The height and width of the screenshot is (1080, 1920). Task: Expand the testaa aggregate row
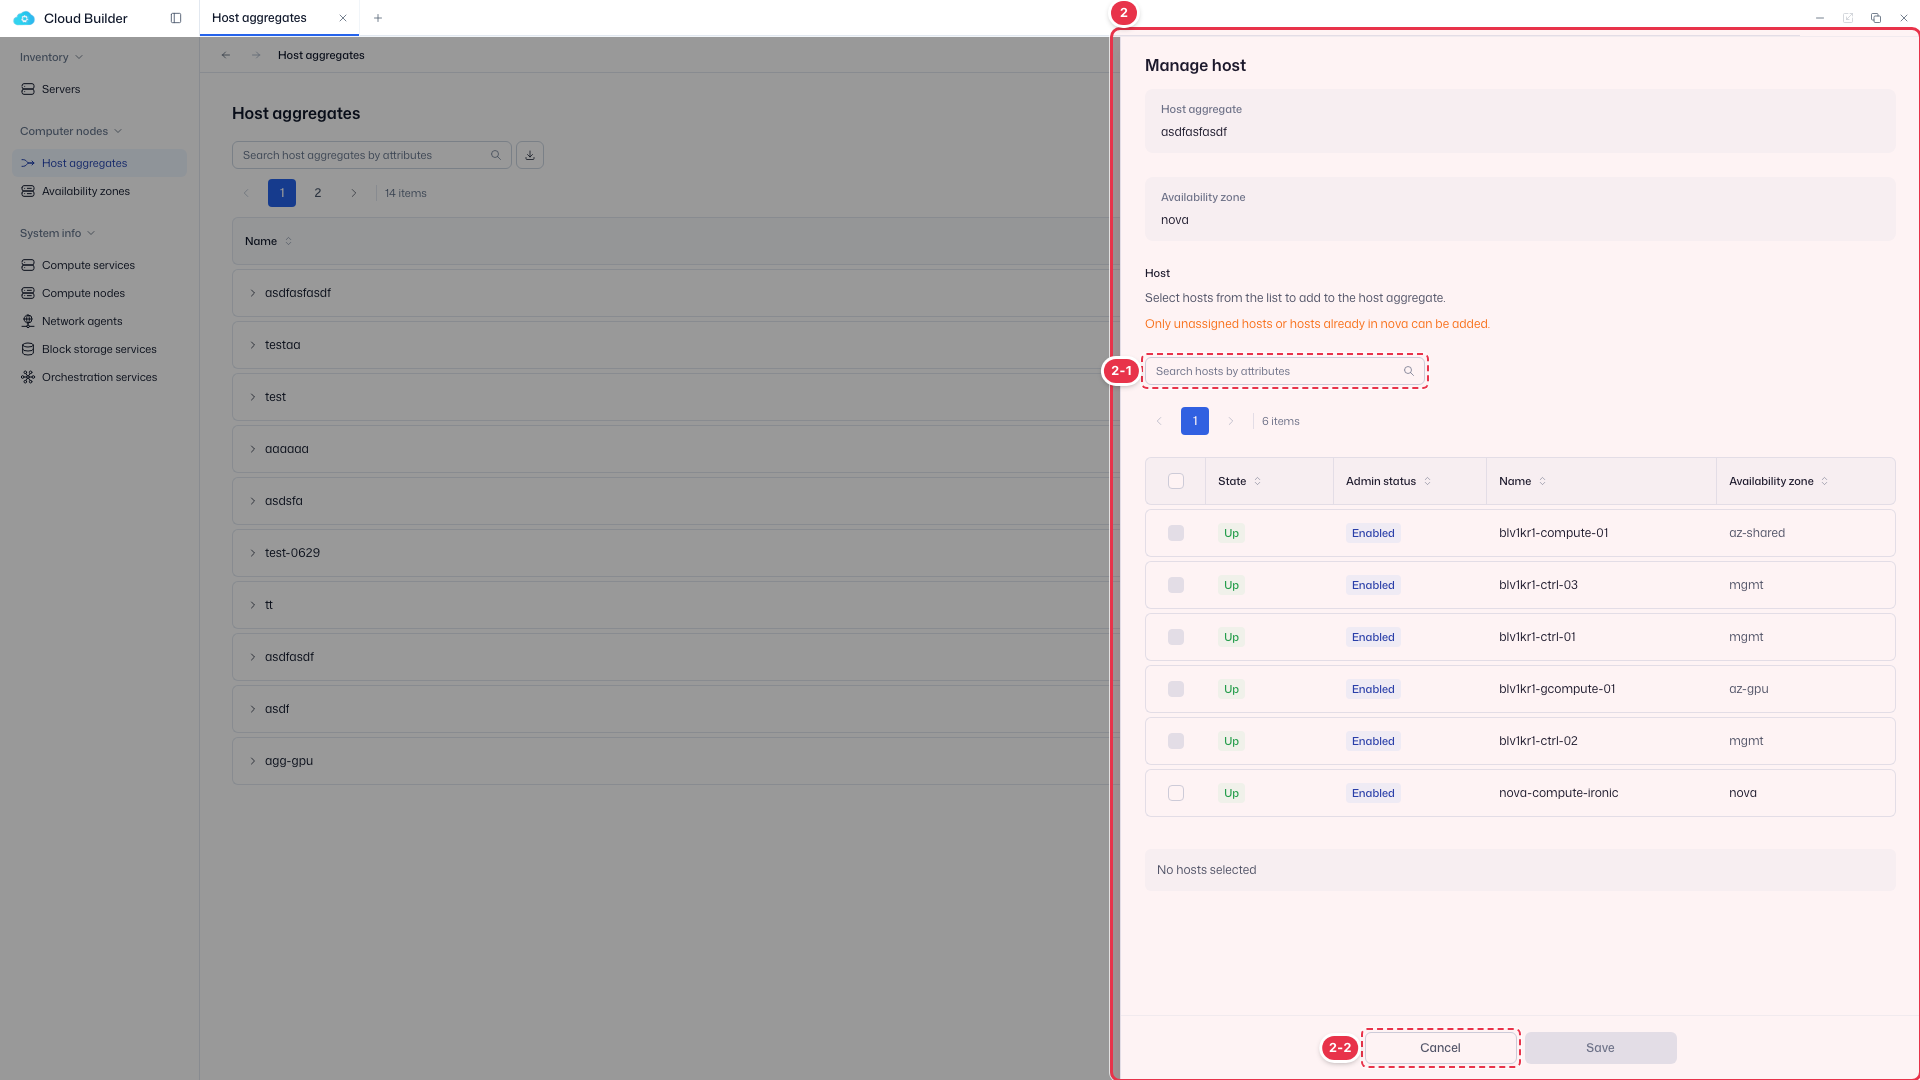pyautogui.click(x=253, y=345)
